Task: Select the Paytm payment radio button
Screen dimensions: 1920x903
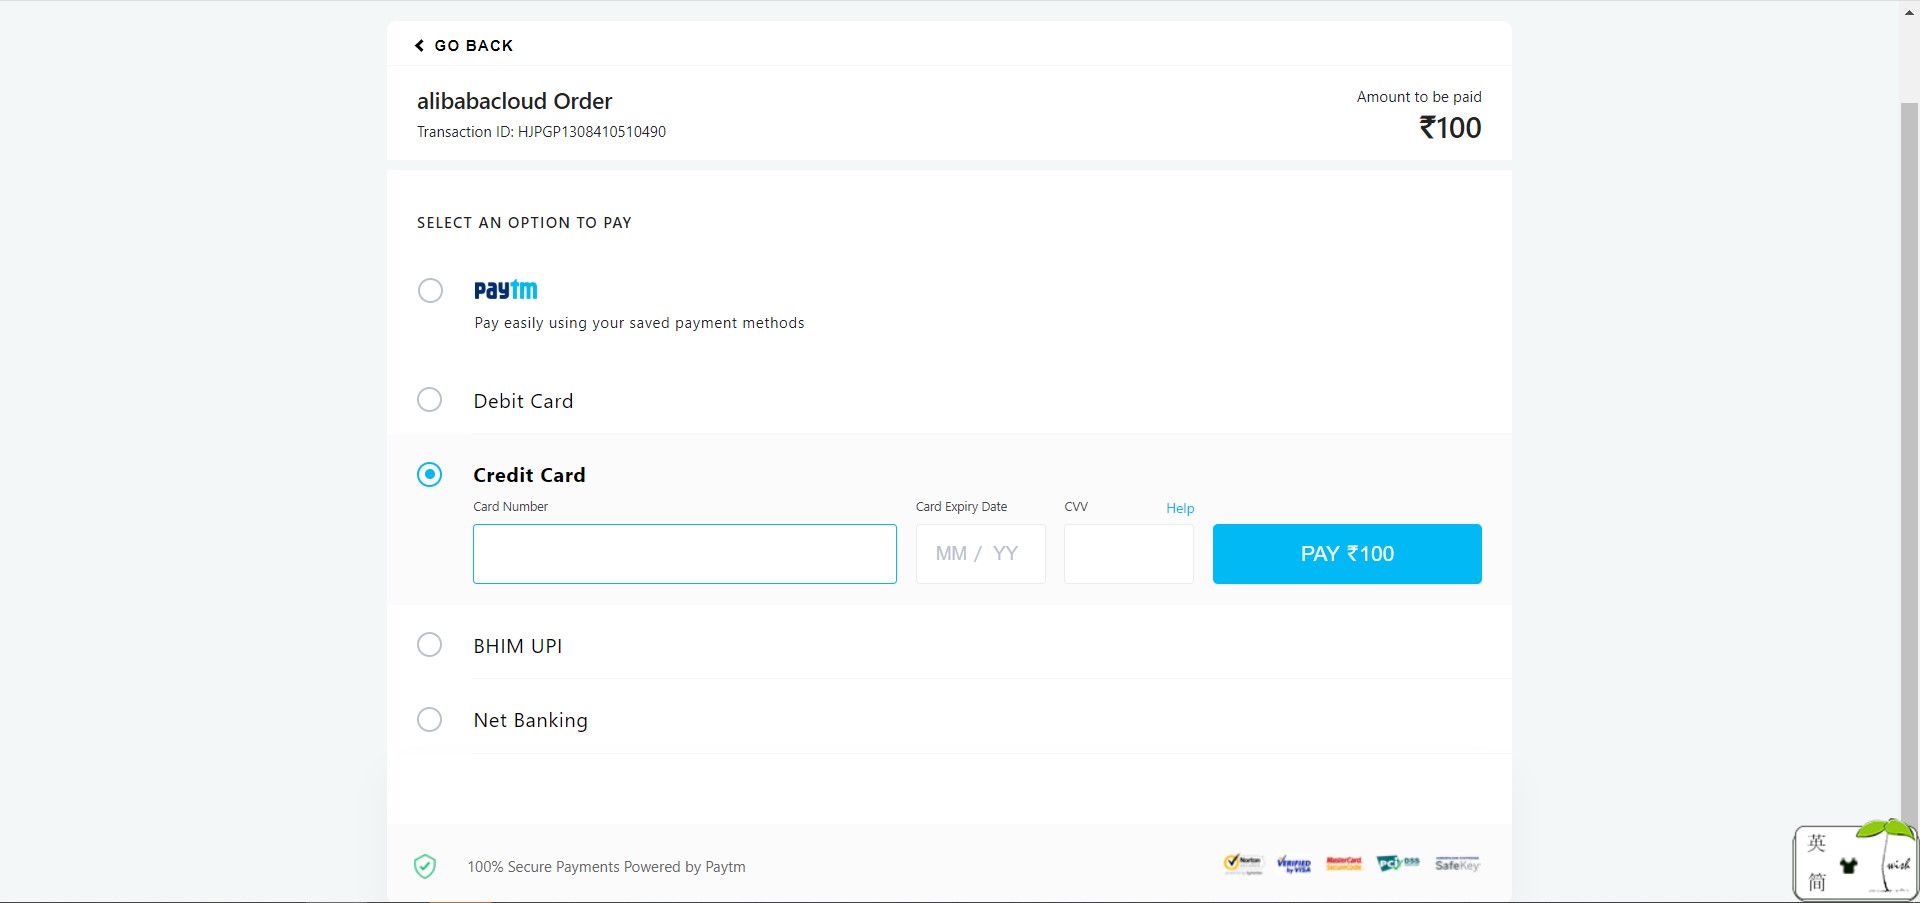Action: pos(430,291)
